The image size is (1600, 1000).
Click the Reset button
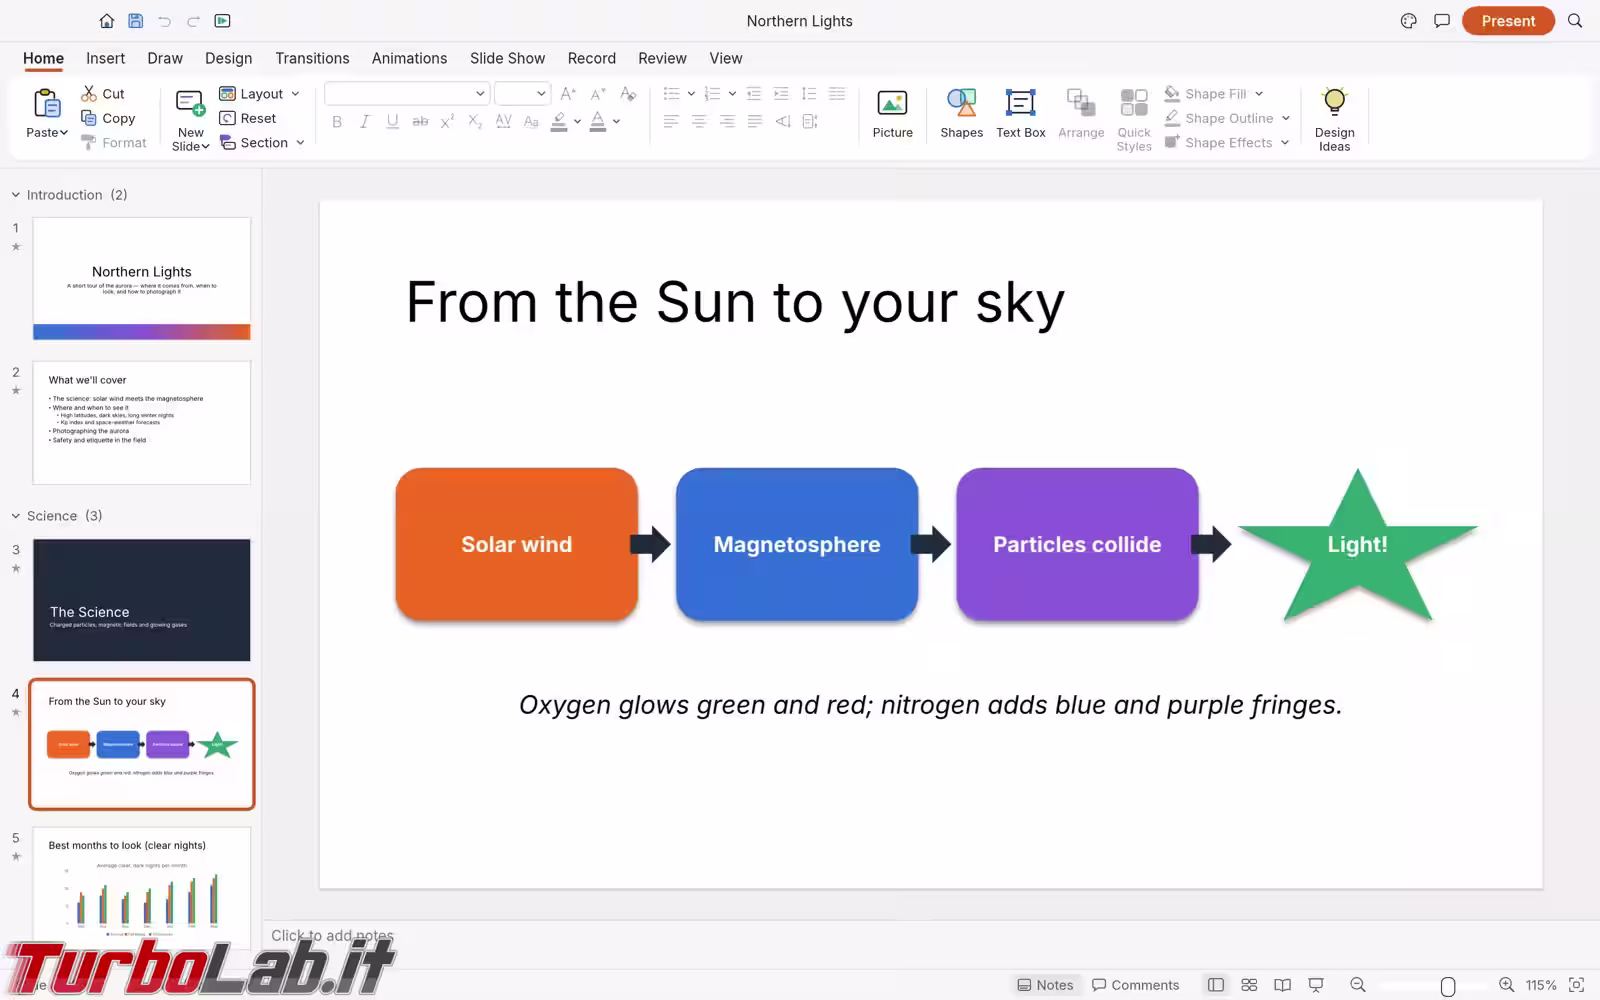click(x=248, y=118)
